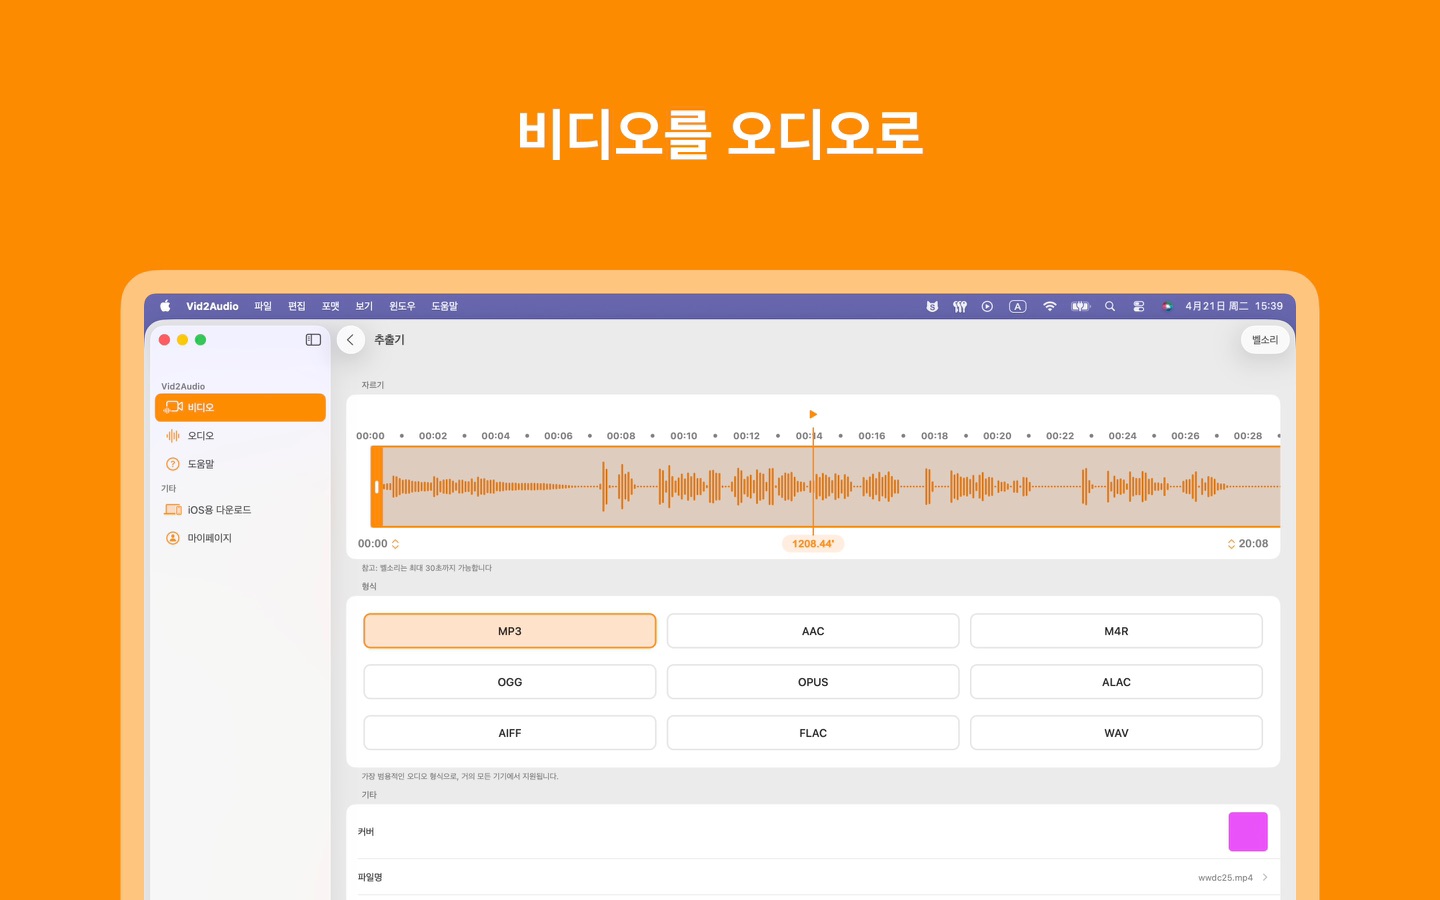This screenshot has width=1440, height=900.
Task: Open the 파일 menu
Action: tap(263, 306)
